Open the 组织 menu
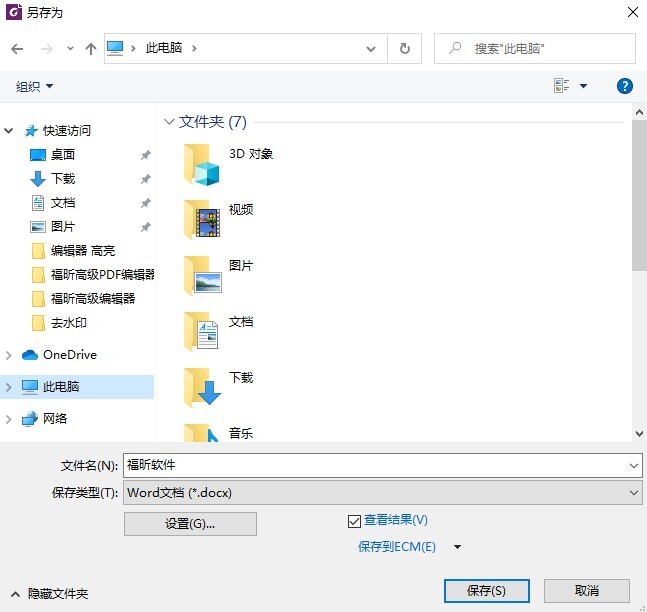Screen dimensions: 647x612 [34, 86]
